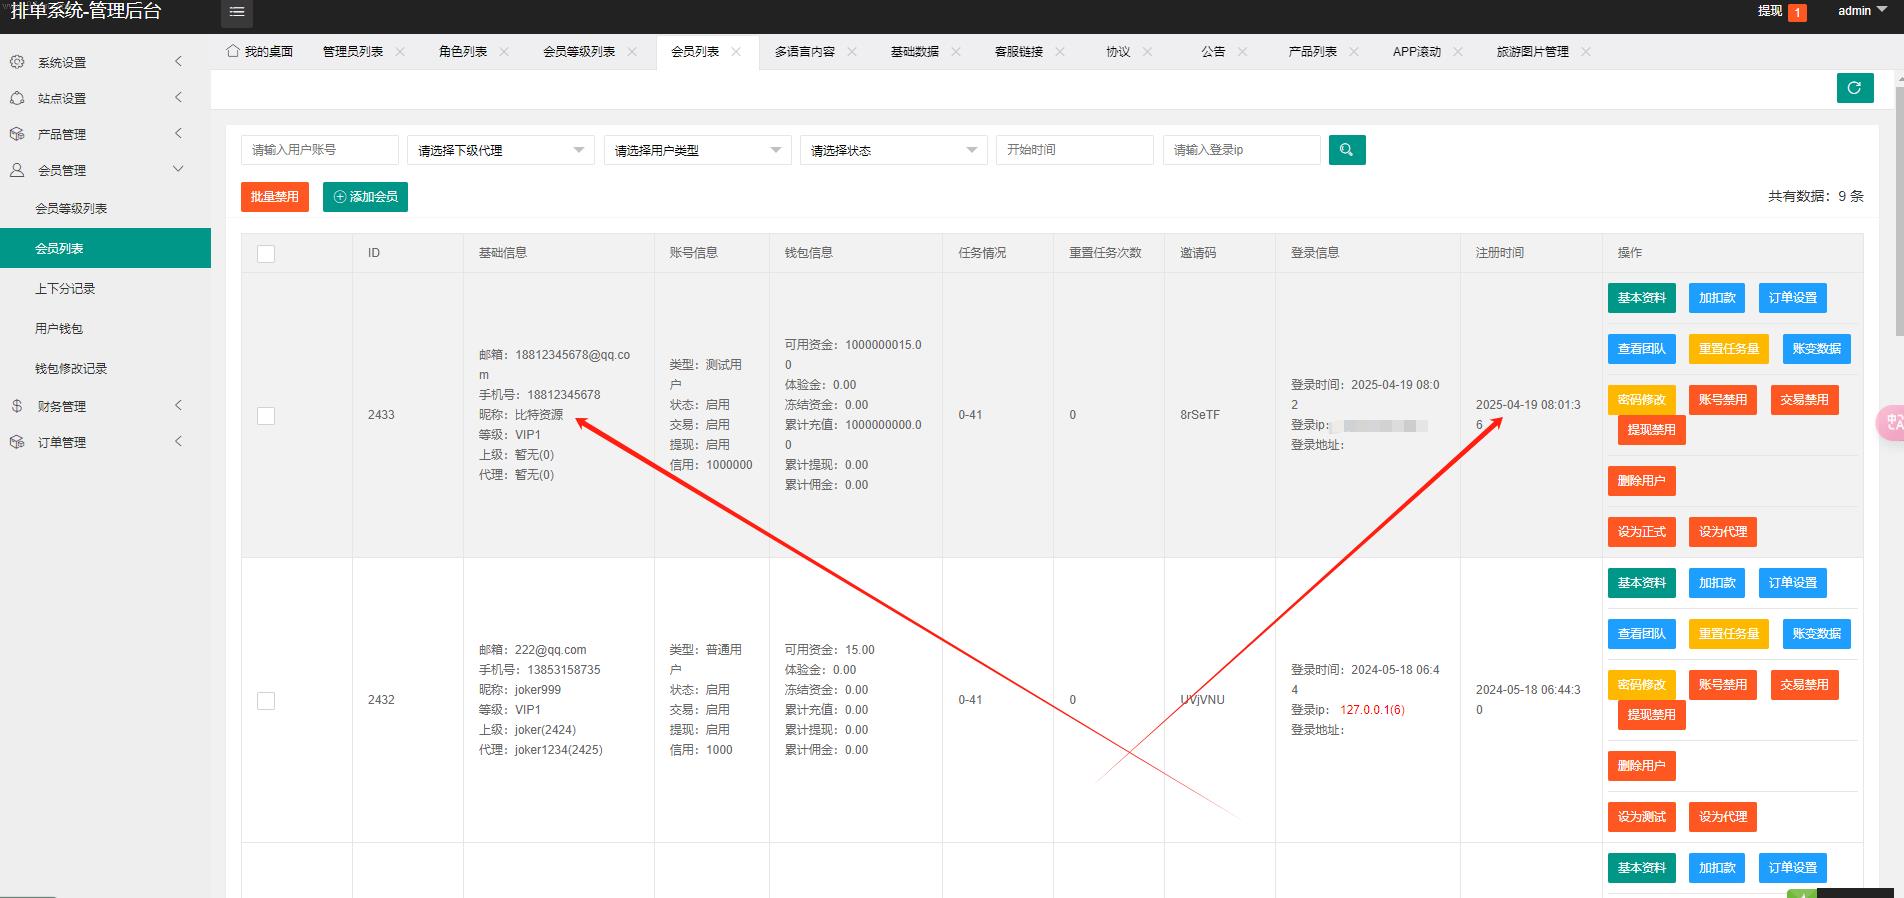The image size is (1904, 898).
Task: Expand the admin account dropdown
Action: point(1861,11)
